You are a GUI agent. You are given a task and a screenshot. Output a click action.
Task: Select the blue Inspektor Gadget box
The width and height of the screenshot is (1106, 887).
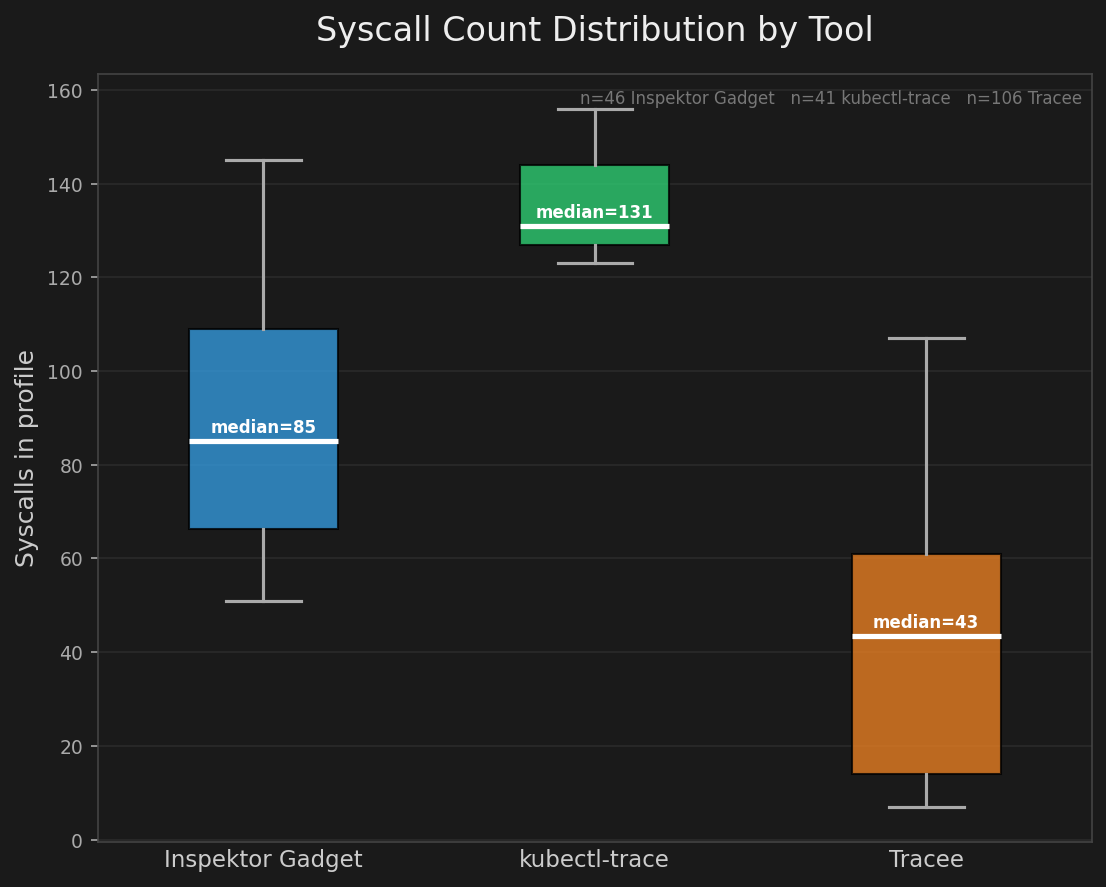[264, 429]
